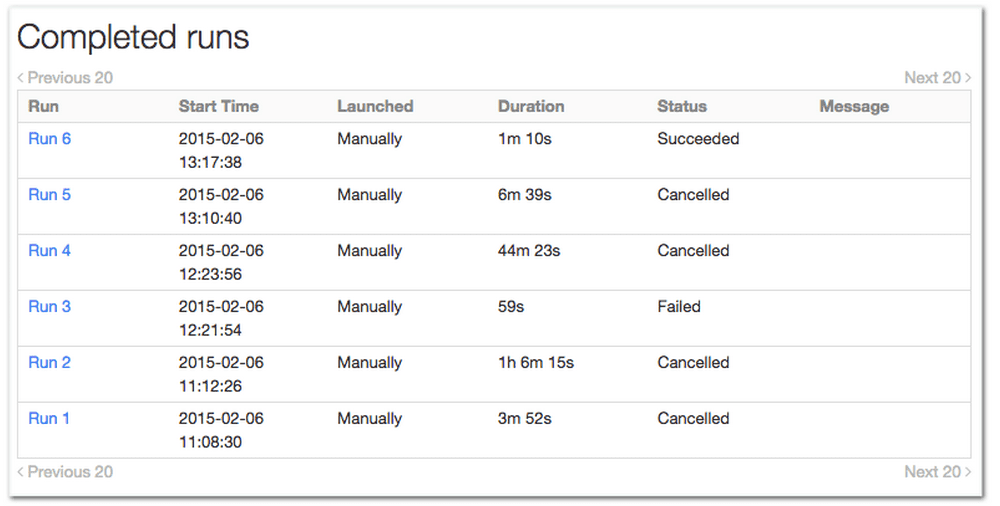
Task: Go to Previous 20 at top
Action: (x=66, y=78)
